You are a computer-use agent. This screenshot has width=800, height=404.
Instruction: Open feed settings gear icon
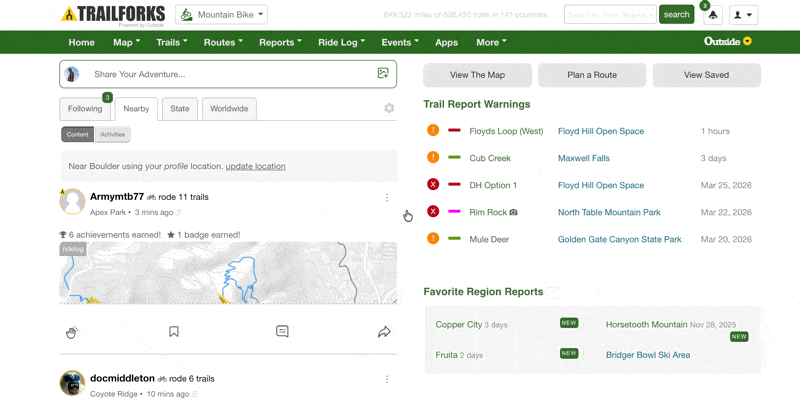click(x=389, y=109)
